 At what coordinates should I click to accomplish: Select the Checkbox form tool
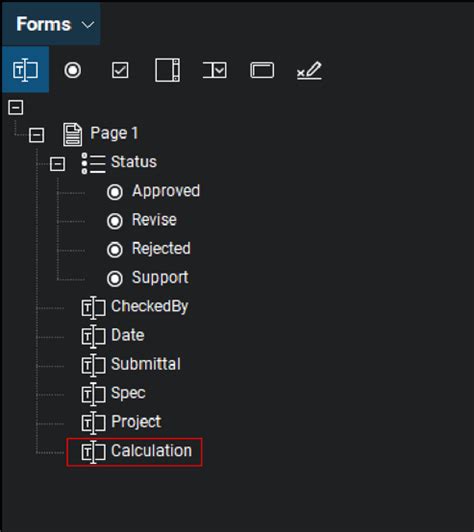tap(120, 70)
